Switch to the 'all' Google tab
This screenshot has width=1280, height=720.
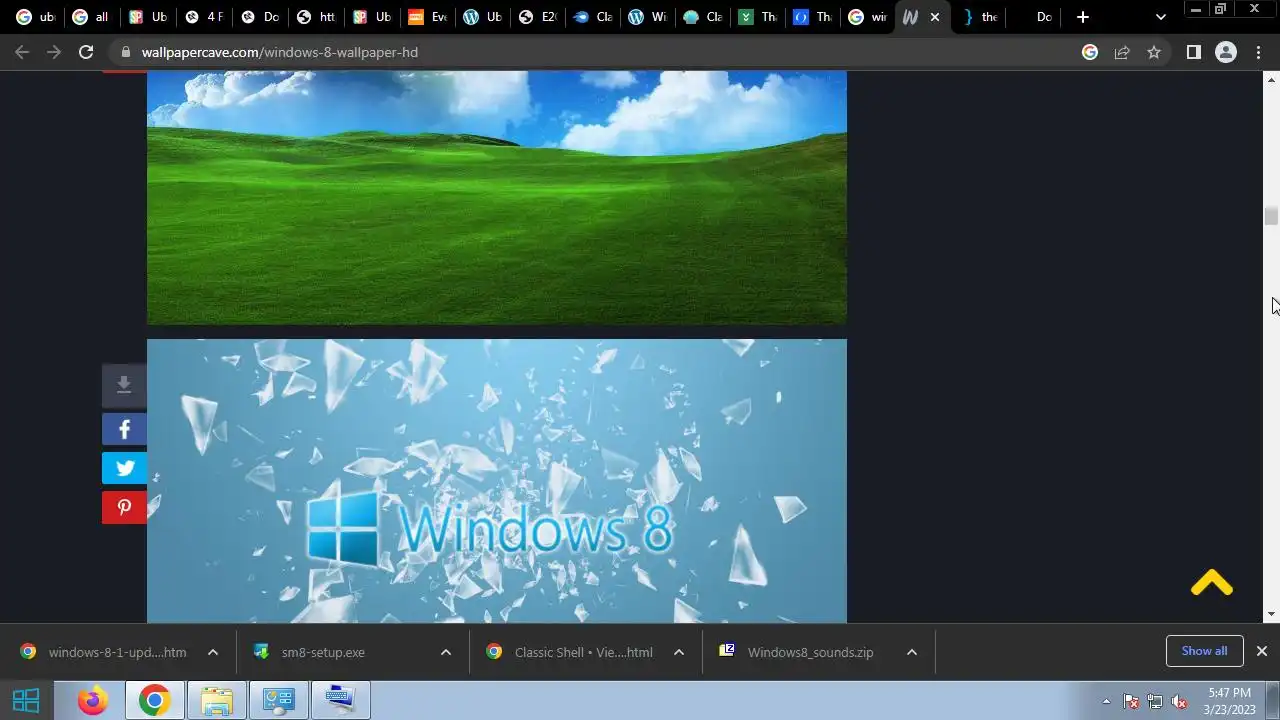click(x=90, y=17)
